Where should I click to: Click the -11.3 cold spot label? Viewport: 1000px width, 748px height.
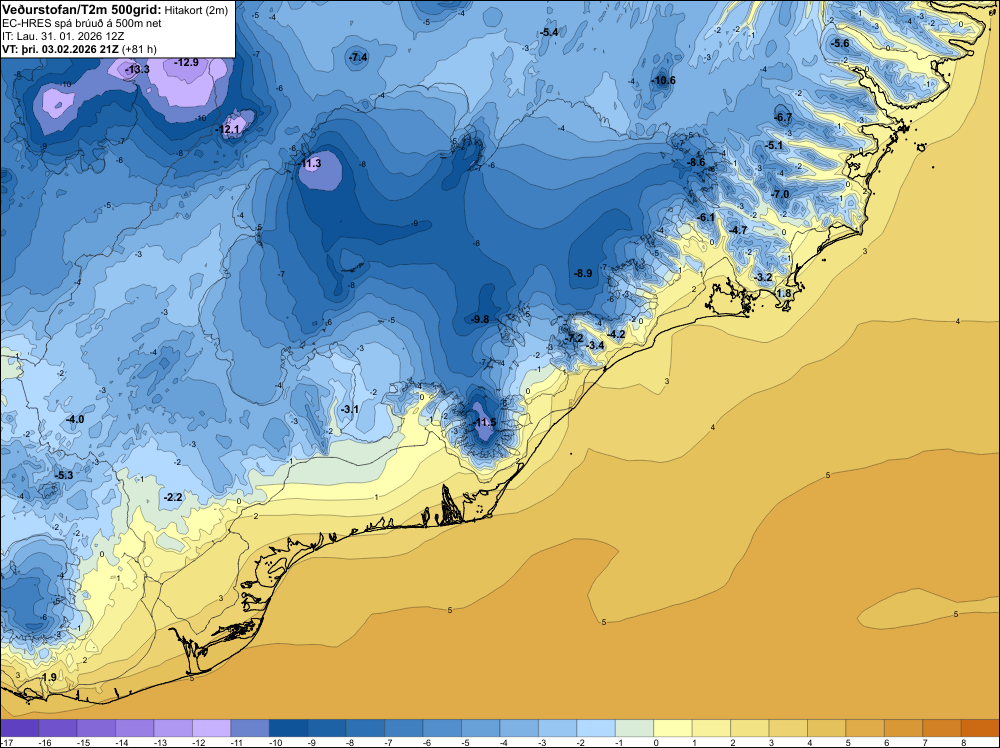point(309,164)
